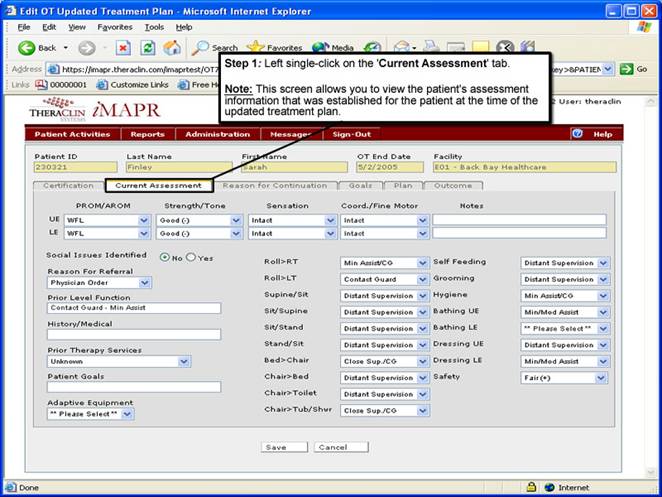The height and width of the screenshot is (497, 662).
Task: Open the Goals tab
Action: pyautogui.click(x=361, y=185)
